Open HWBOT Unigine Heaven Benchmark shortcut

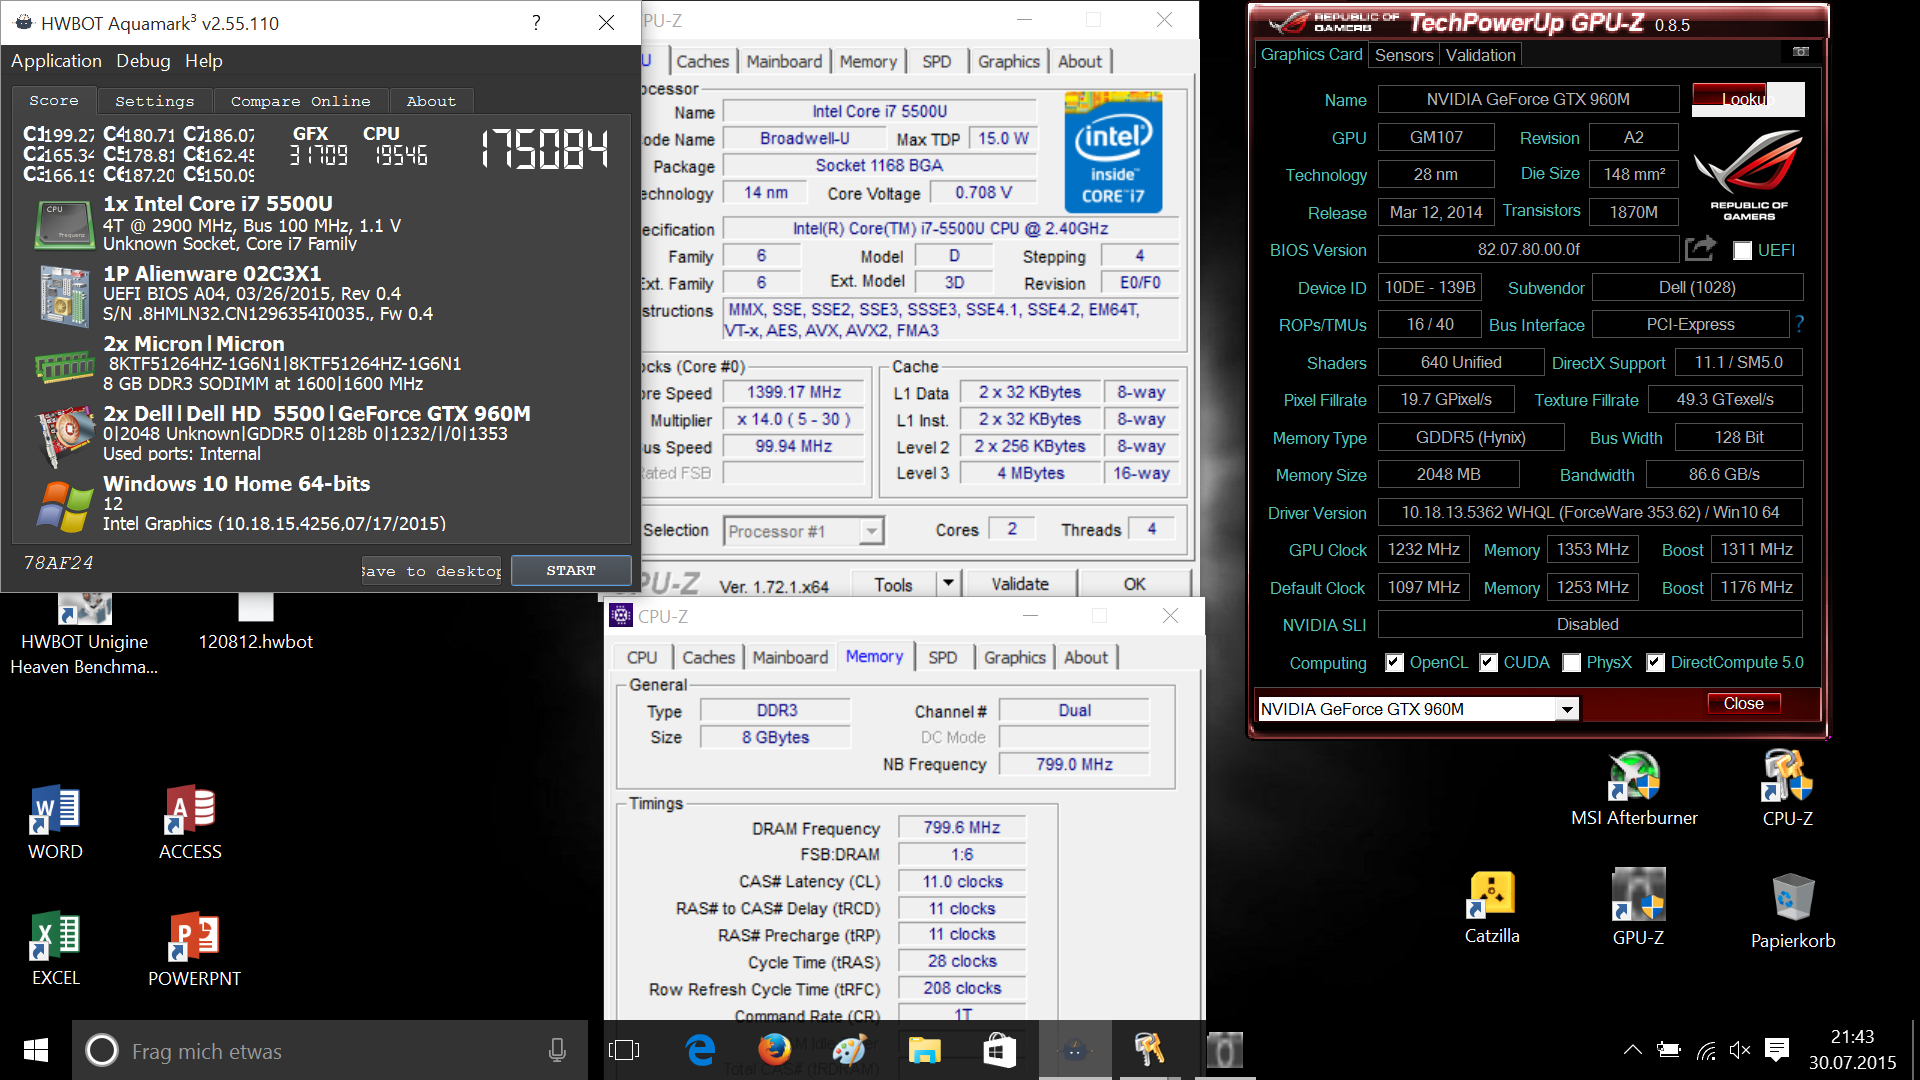[84, 636]
